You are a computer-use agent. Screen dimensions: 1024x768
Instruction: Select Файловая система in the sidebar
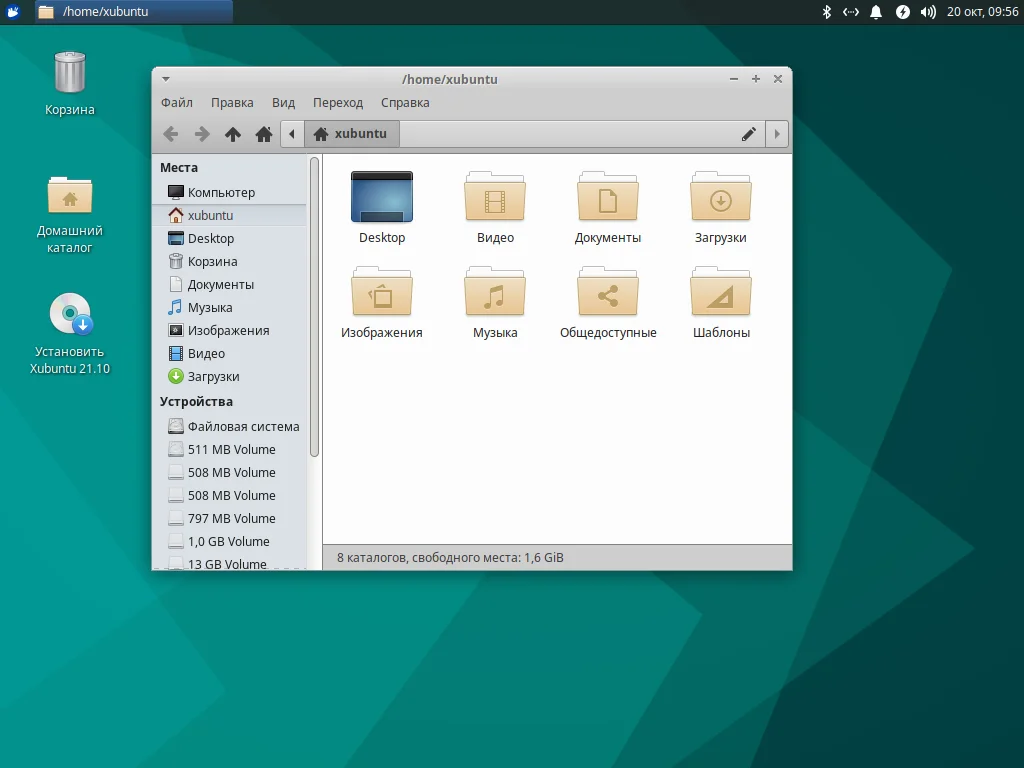coord(242,426)
